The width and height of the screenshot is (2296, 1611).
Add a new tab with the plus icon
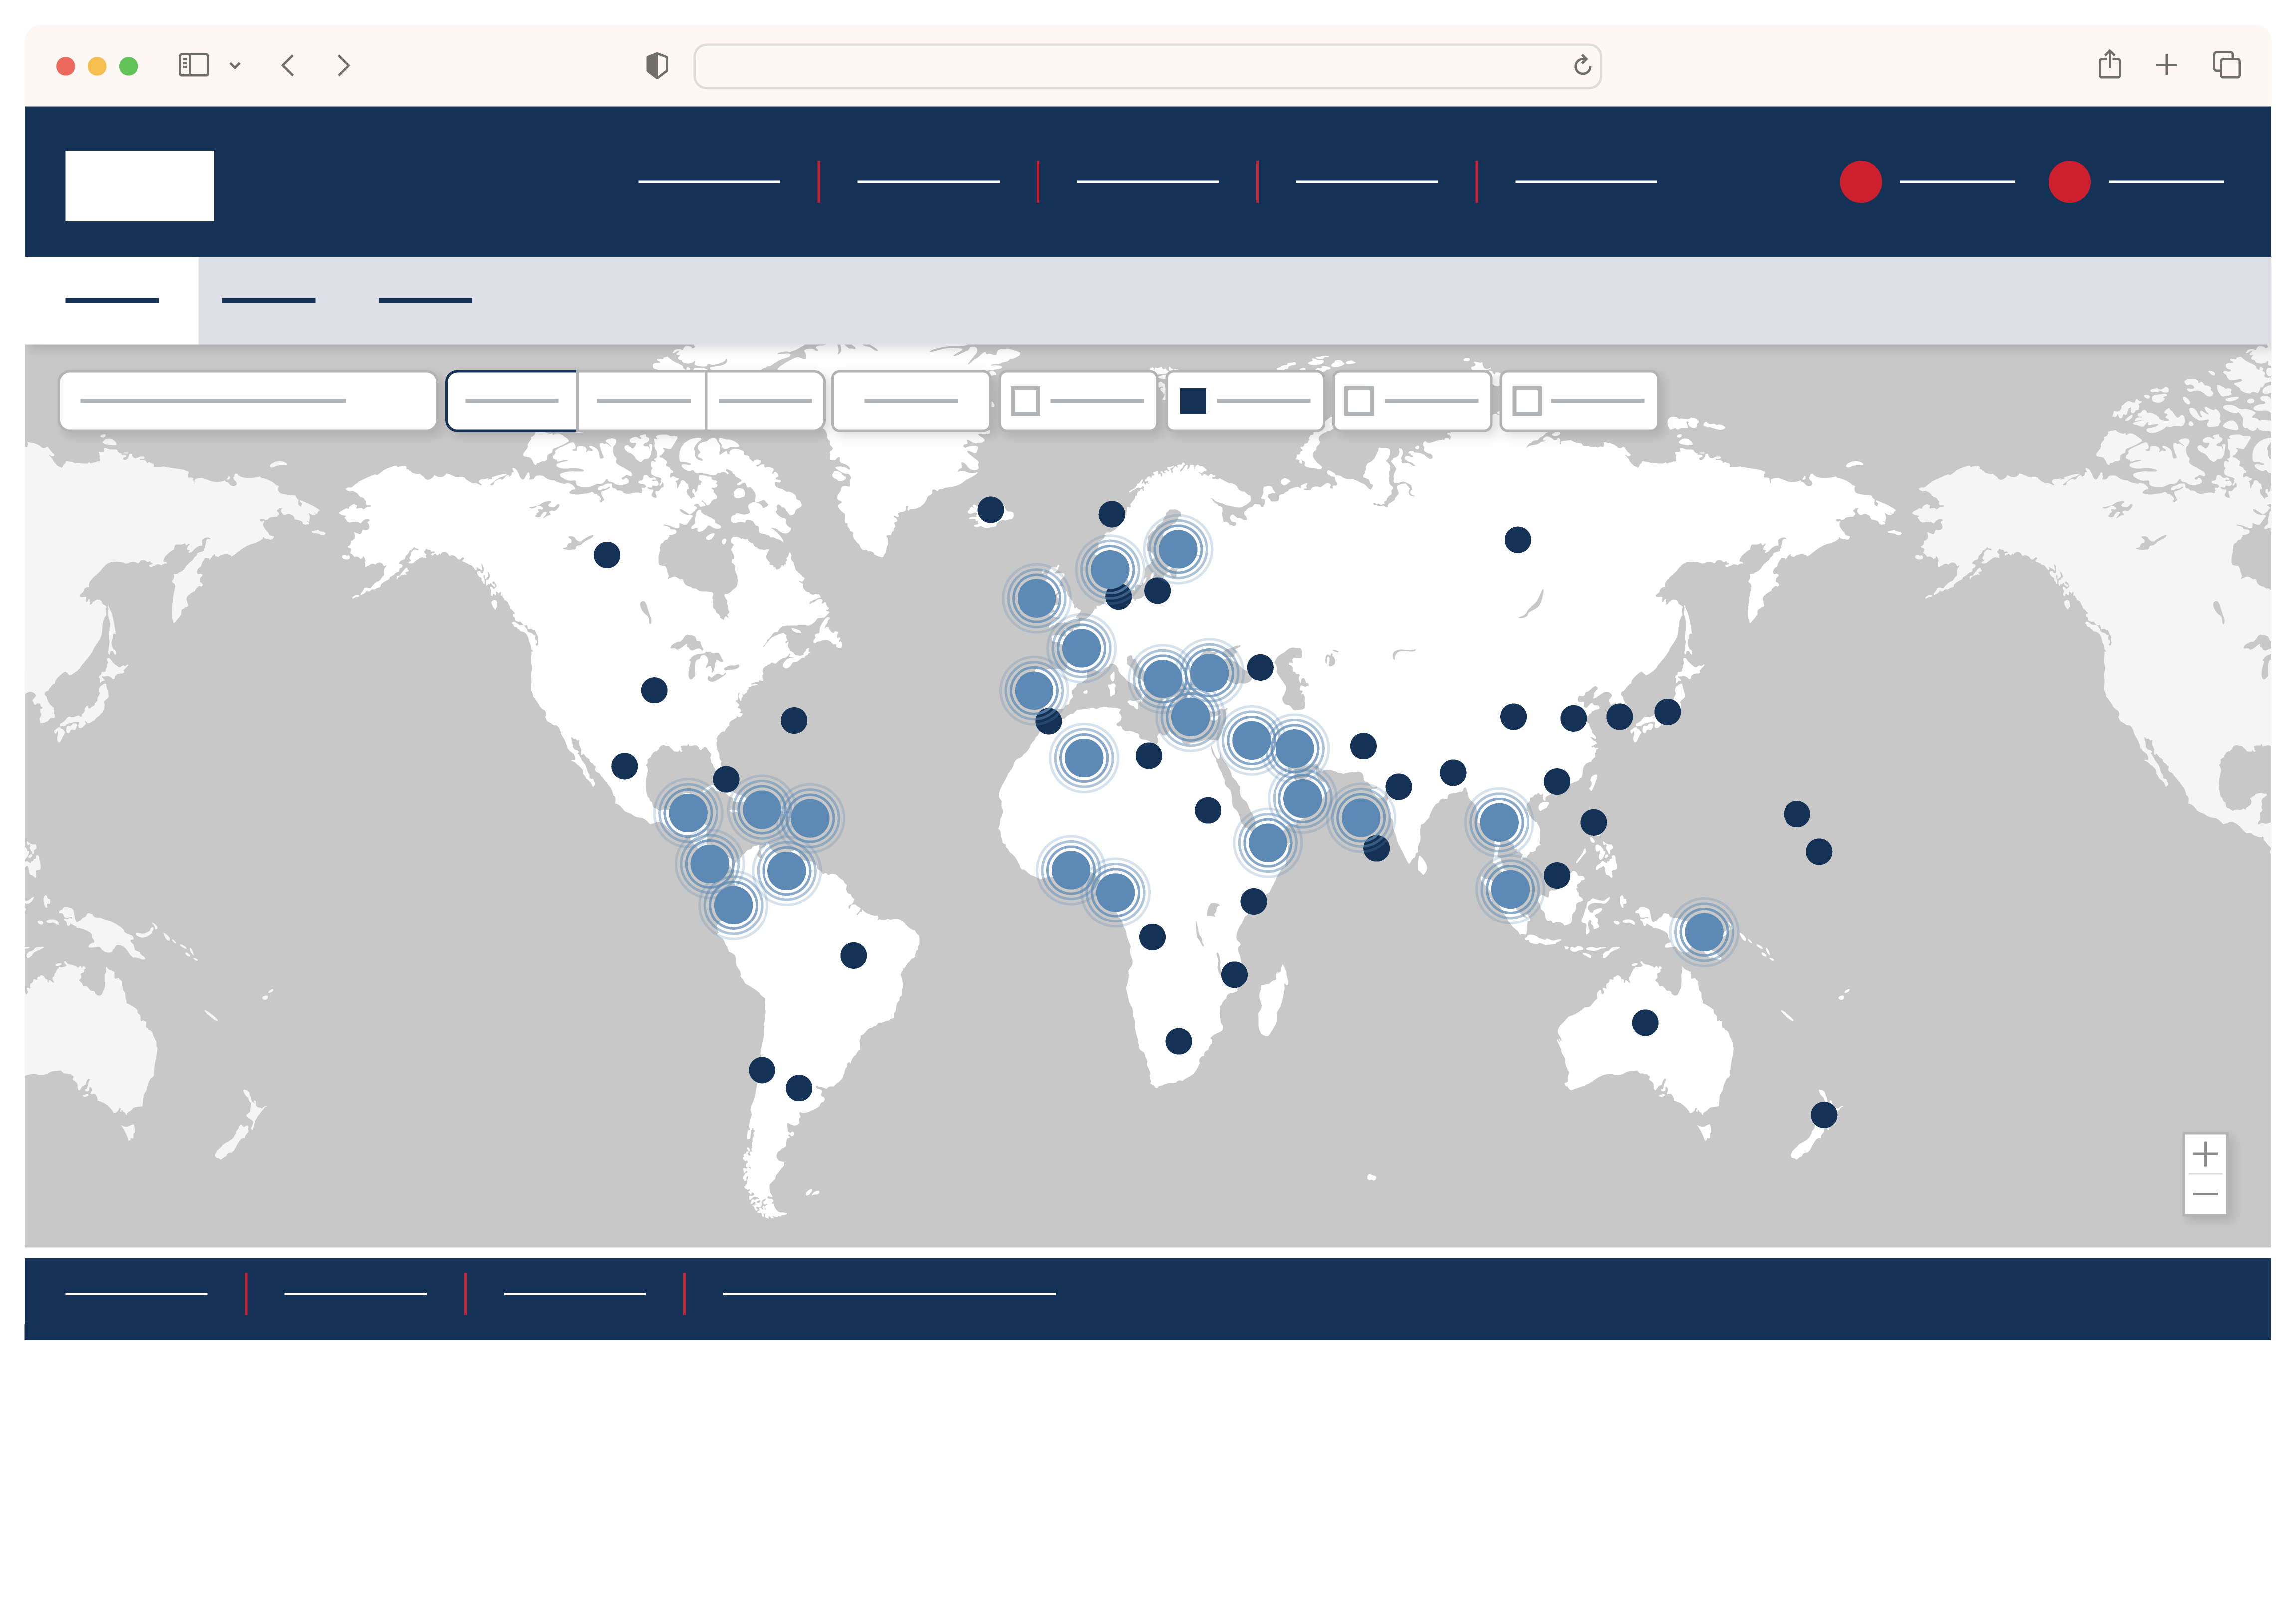2167,66
